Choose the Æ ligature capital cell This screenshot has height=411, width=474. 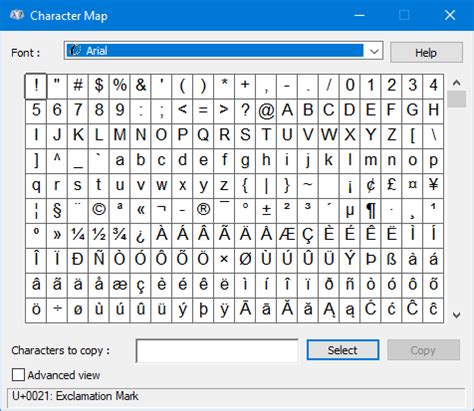[287, 235]
